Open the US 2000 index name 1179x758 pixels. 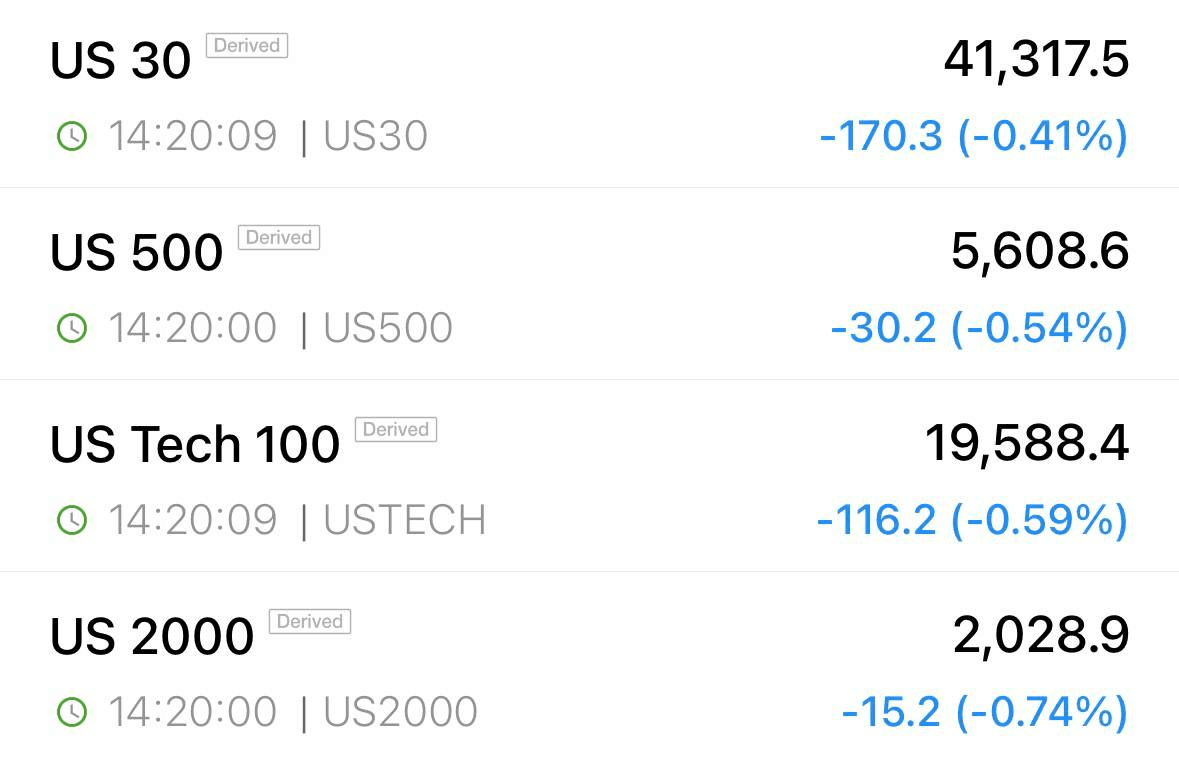point(152,635)
